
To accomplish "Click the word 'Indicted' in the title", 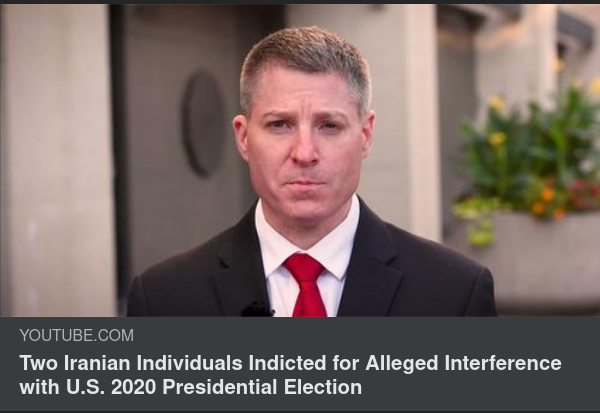I will [x=287, y=363].
